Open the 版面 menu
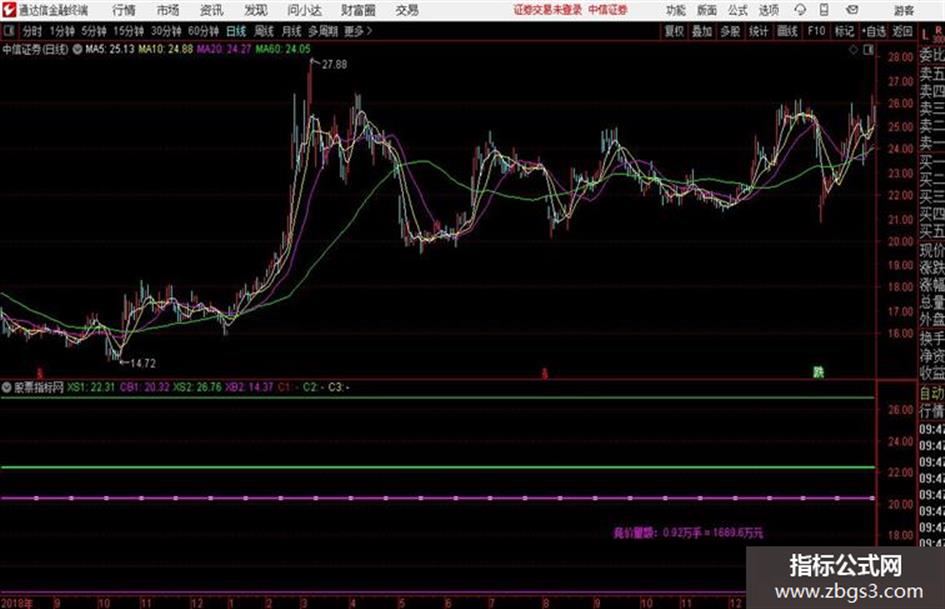 [707, 10]
